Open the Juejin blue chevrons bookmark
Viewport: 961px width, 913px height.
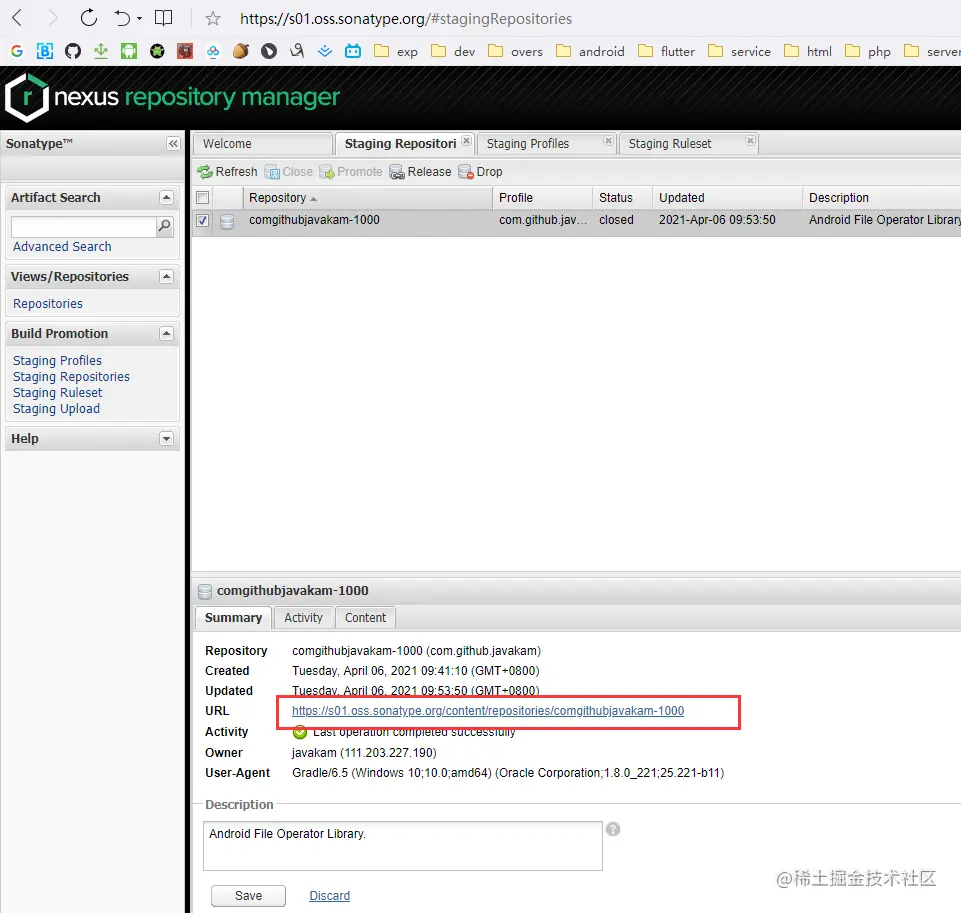click(325, 51)
